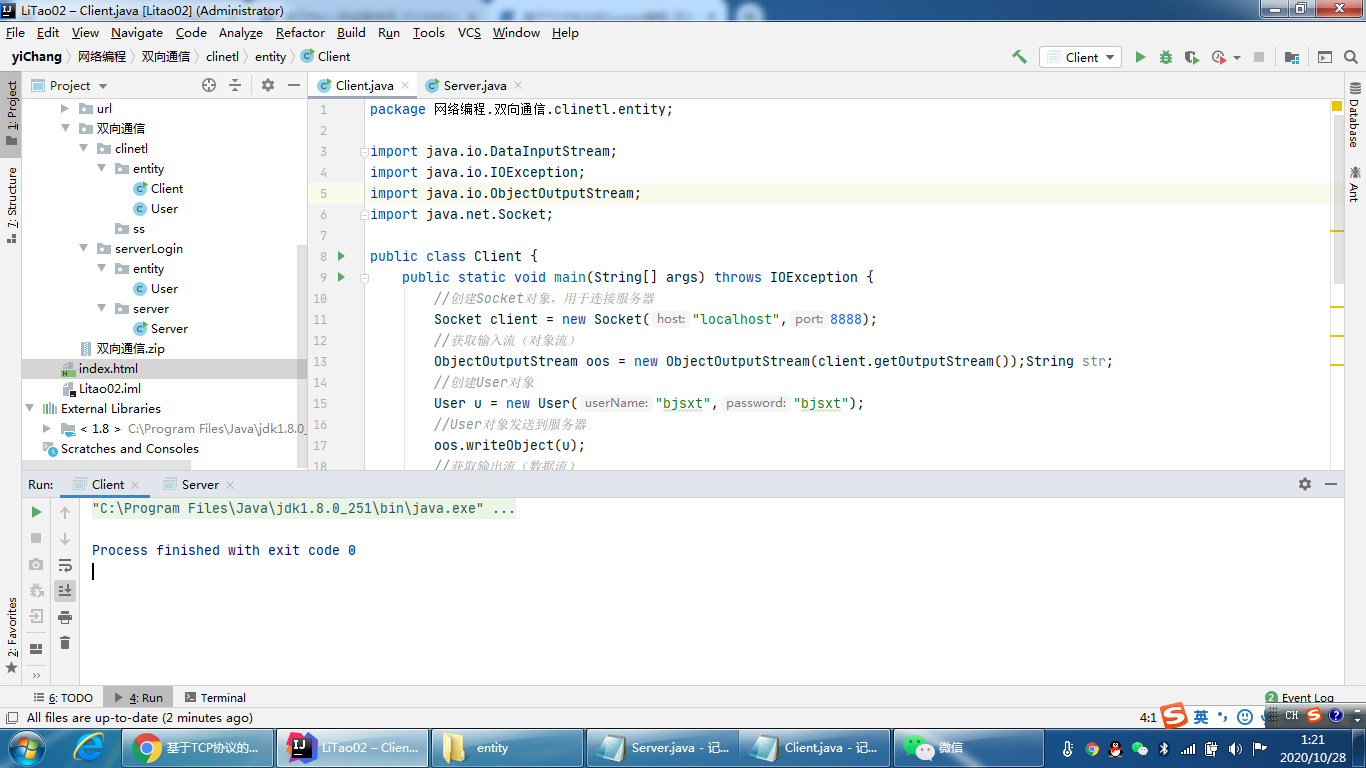Print the Run console output

(65, 617)
